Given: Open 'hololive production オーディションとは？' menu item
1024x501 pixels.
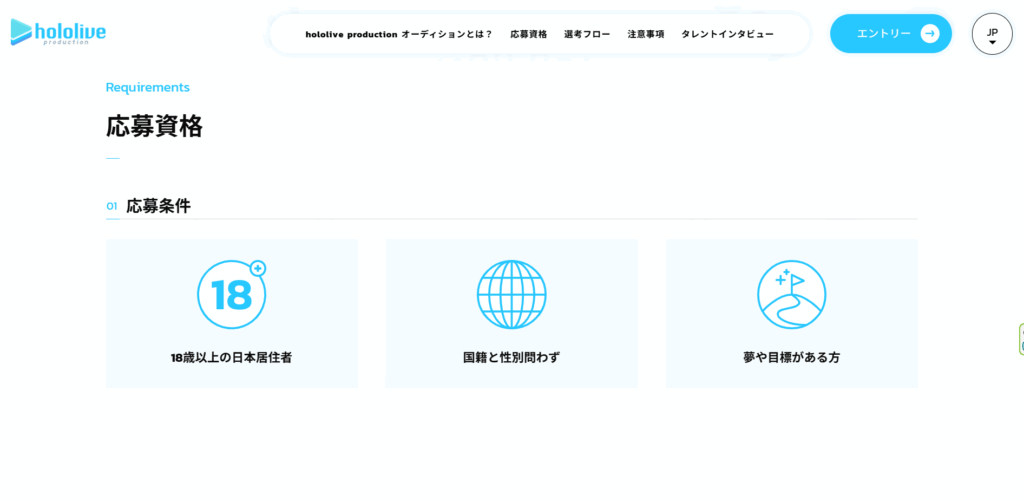Looking at the screenshot, I should click(398, 34).
